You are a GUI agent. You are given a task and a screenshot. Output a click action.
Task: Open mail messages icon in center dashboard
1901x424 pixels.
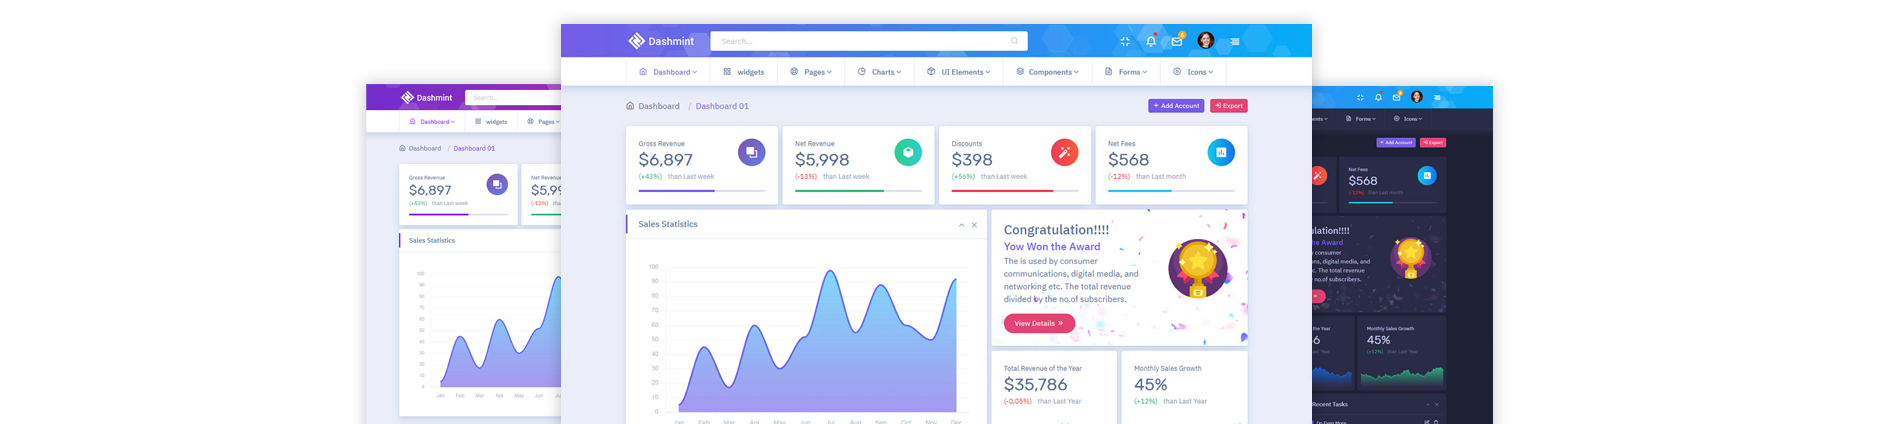coord(1177,41)
